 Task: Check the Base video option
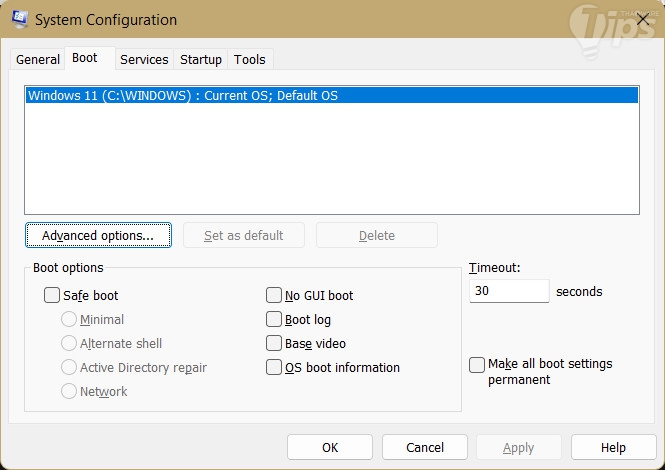click(274, 343)
